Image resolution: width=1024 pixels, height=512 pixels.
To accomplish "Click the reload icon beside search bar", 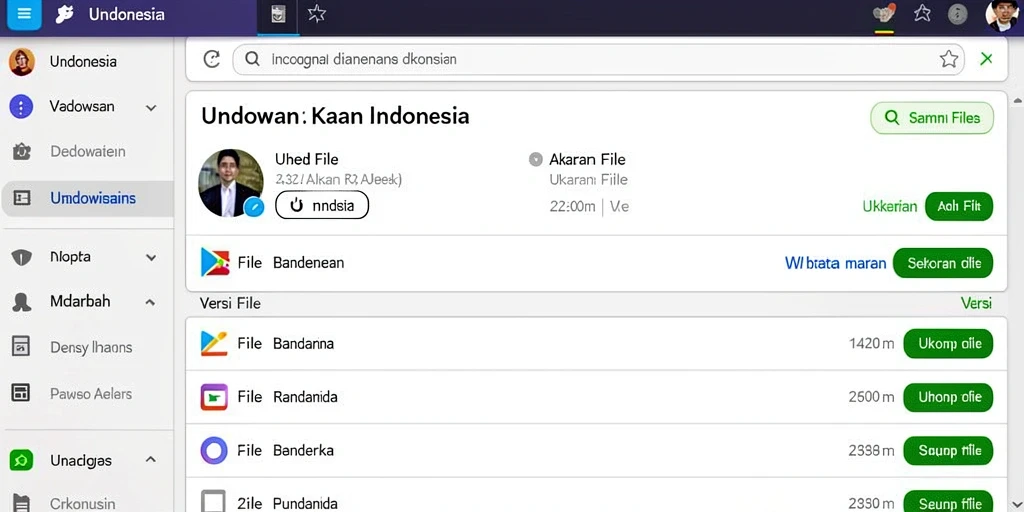I will (212, 59).
